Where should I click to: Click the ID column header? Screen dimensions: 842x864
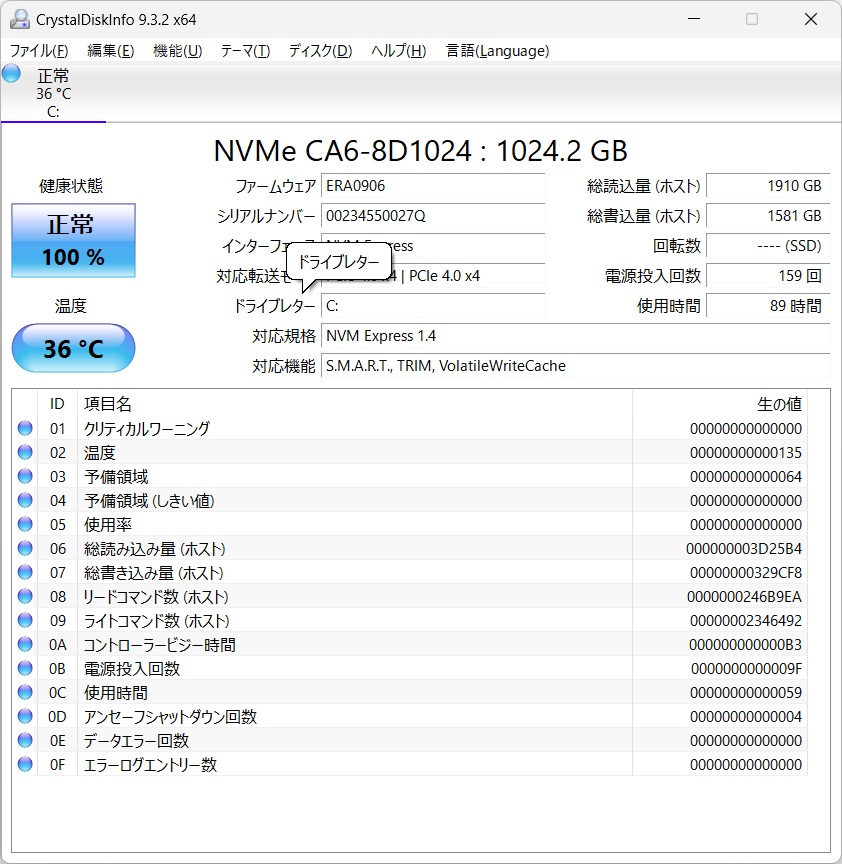[57, 404]
